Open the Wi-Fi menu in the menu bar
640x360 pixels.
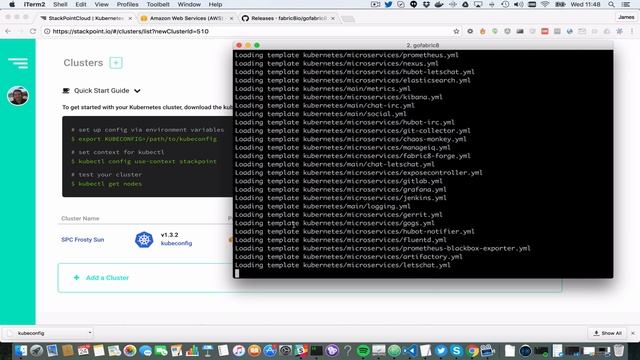click(x=545, y=4)
